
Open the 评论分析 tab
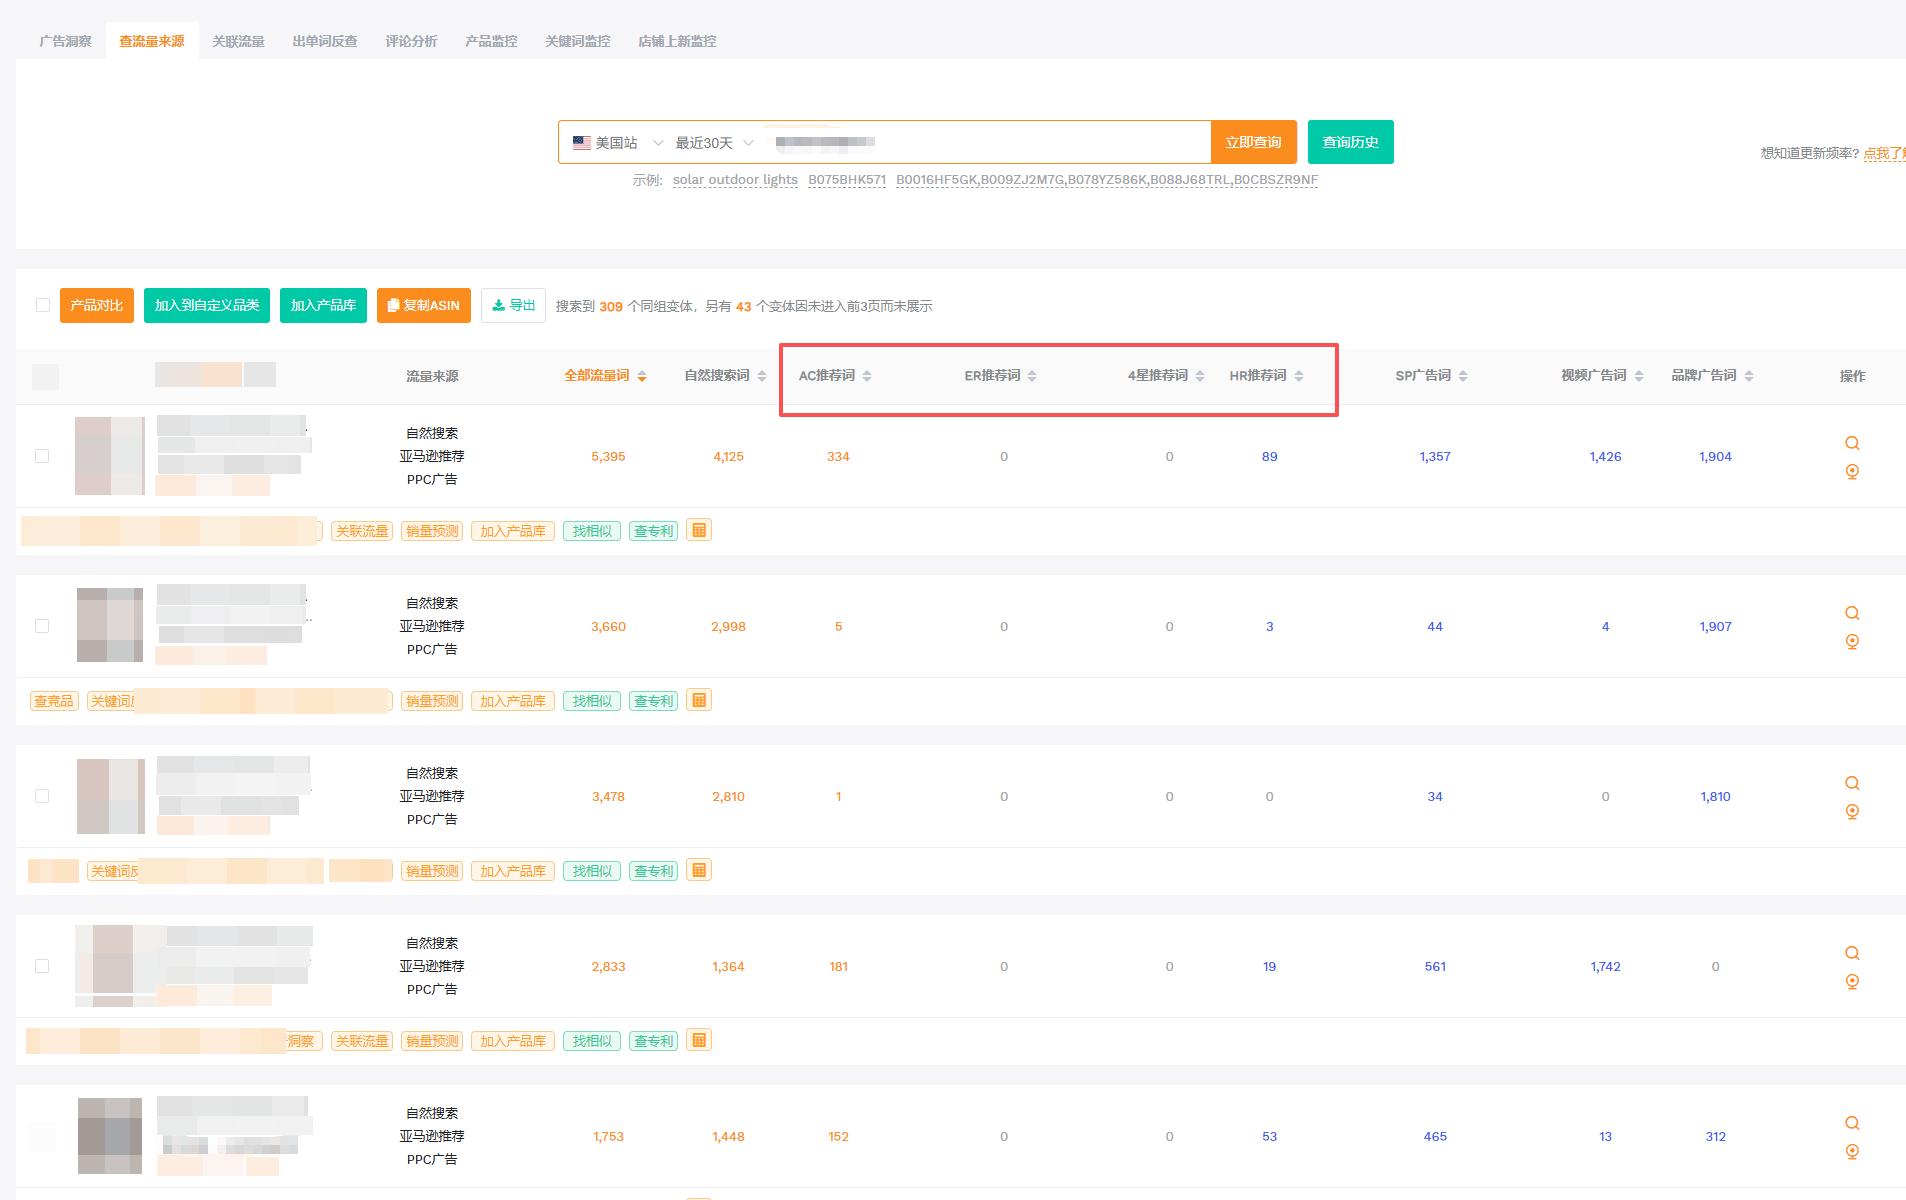tap(411, 41)
